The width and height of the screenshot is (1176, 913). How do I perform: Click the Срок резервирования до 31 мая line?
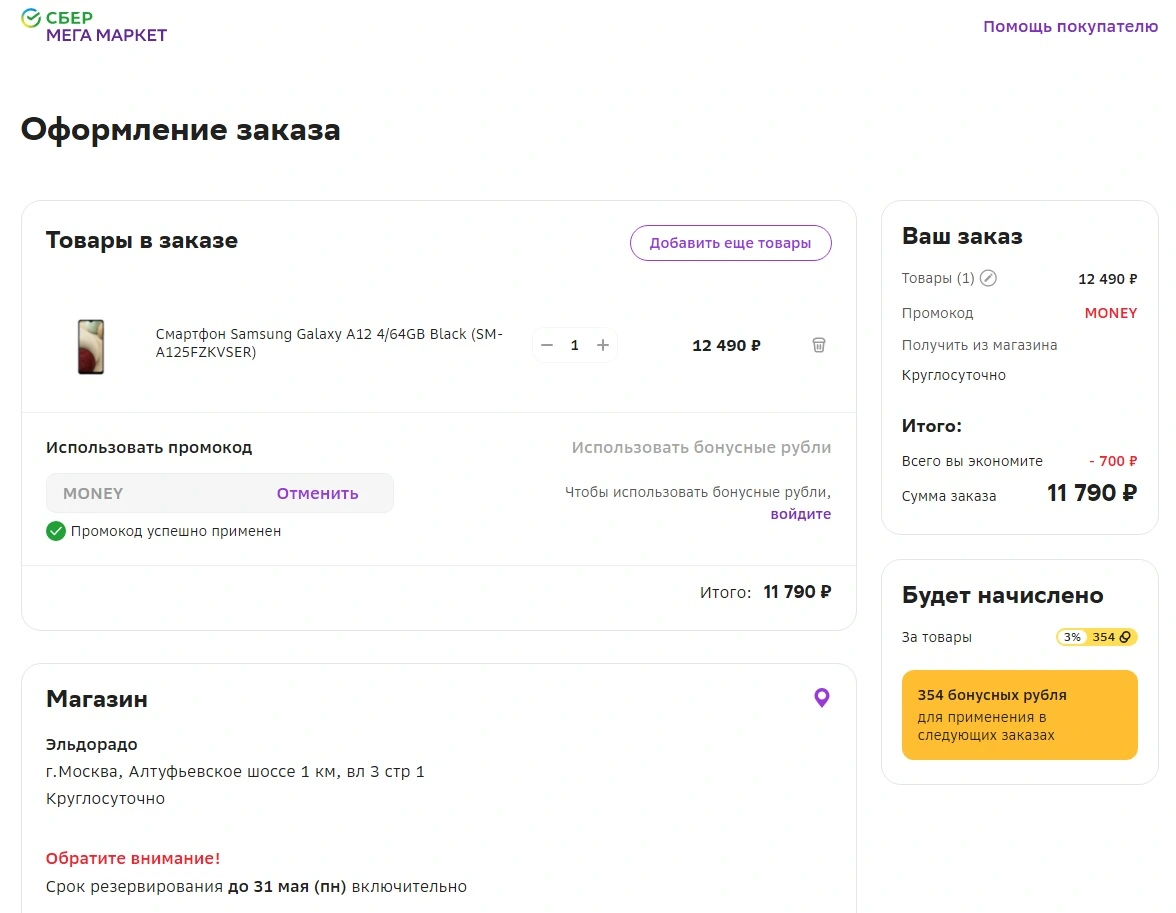point(256,887)
